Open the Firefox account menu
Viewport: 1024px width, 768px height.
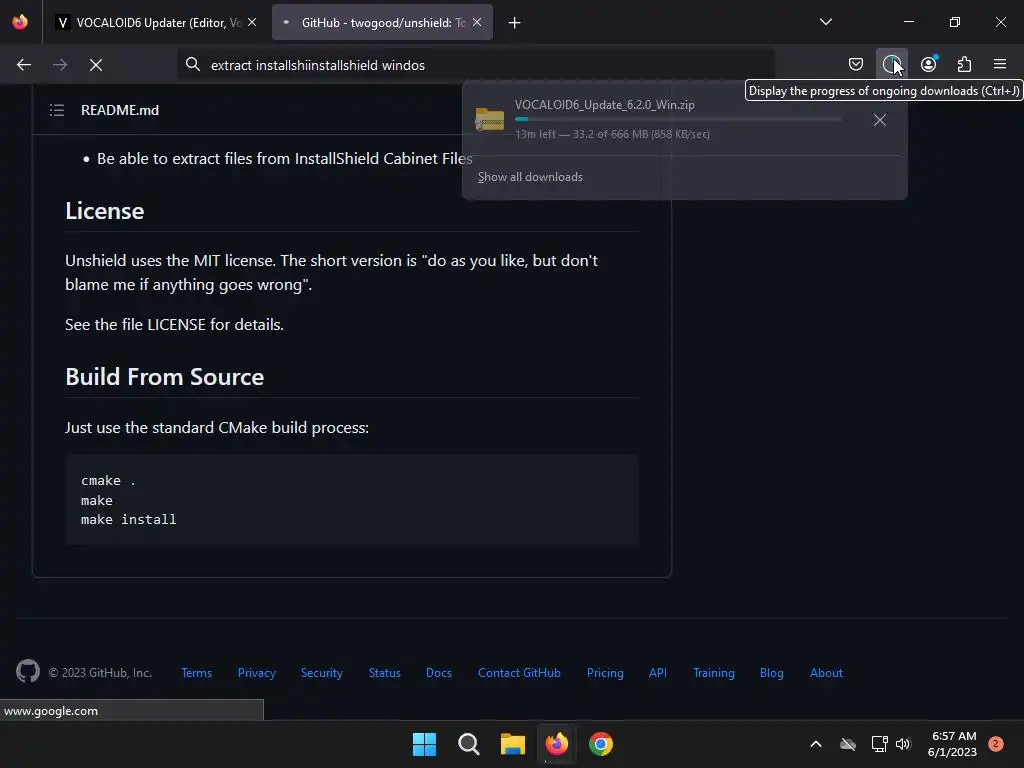[x=928, y=64]
